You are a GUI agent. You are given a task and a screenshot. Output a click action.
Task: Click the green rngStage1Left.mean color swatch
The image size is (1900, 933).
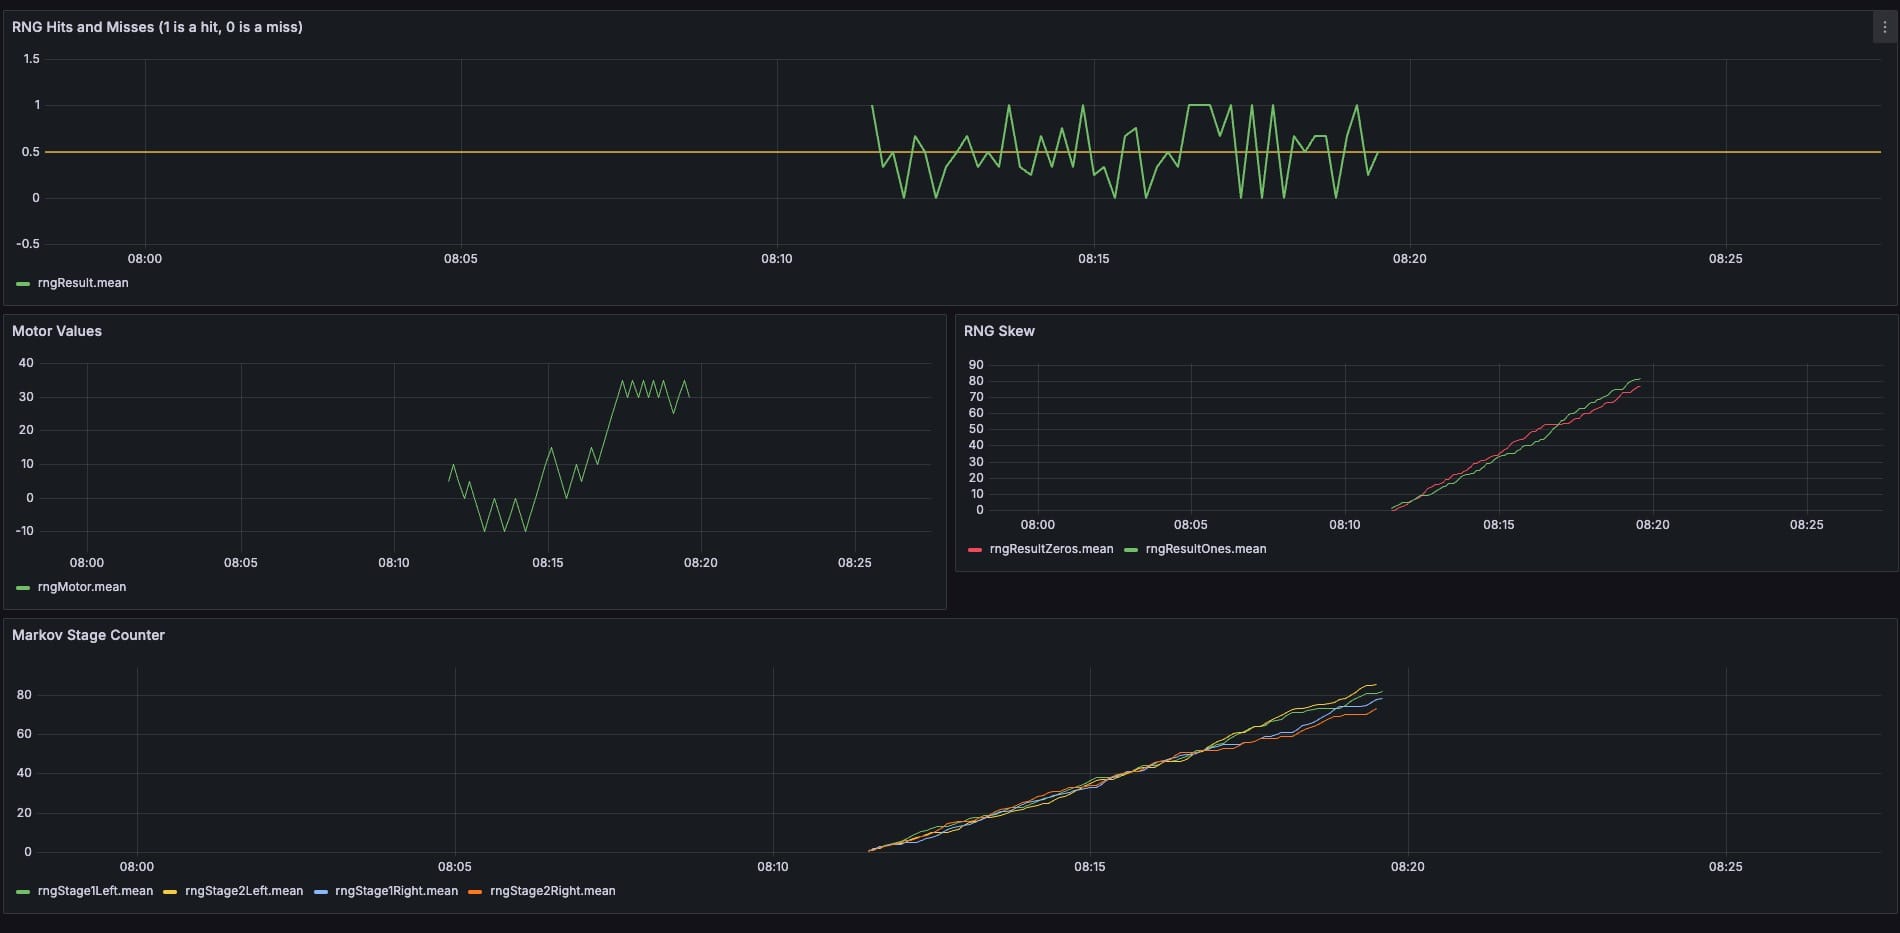(23, 892)
